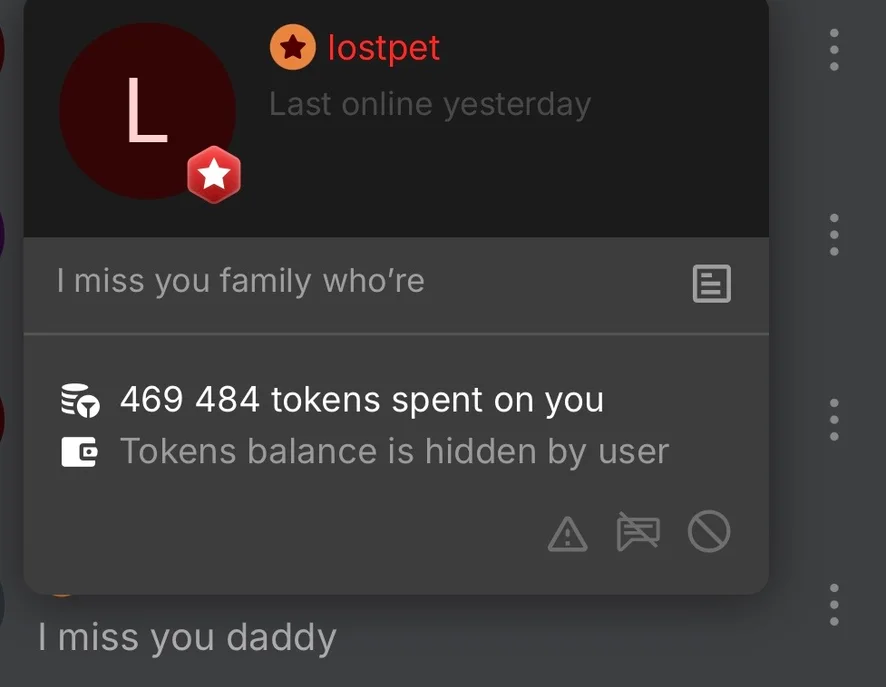Click the wallet icon beside tokens balance
This screenshot has height=687, width=886.
pyautogui.click(x=79, y=452)
